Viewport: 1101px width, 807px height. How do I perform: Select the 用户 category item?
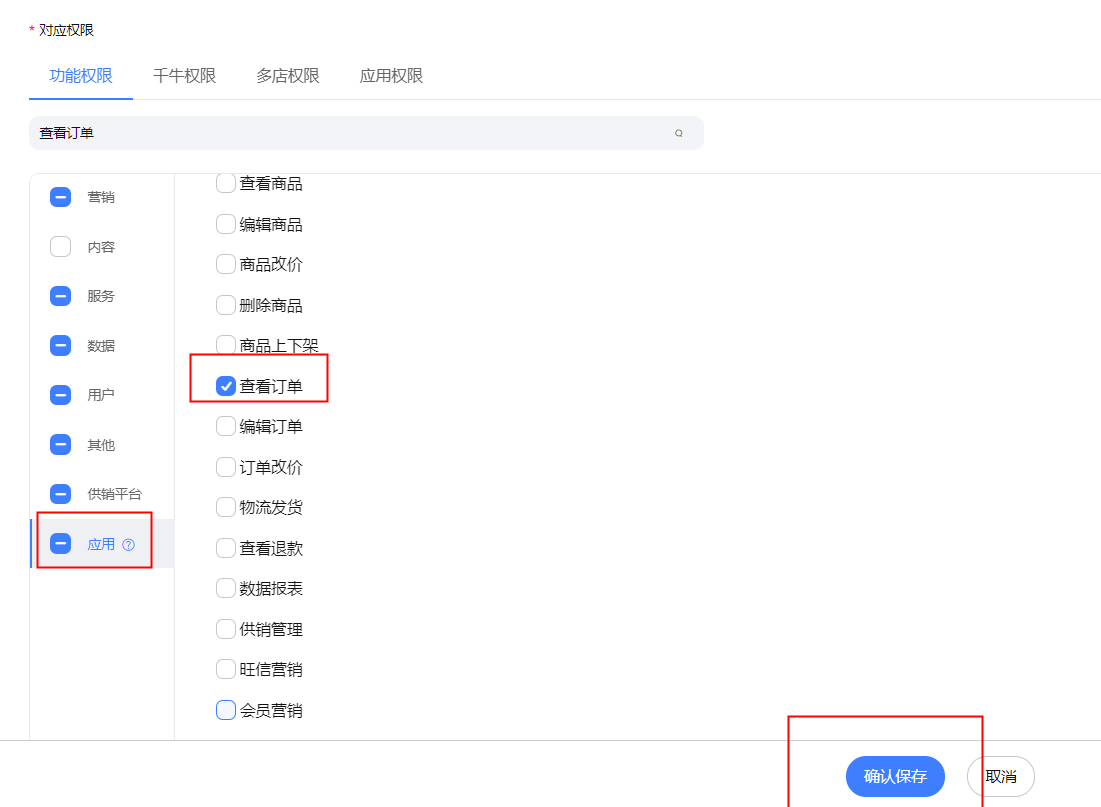coord(101,395)
